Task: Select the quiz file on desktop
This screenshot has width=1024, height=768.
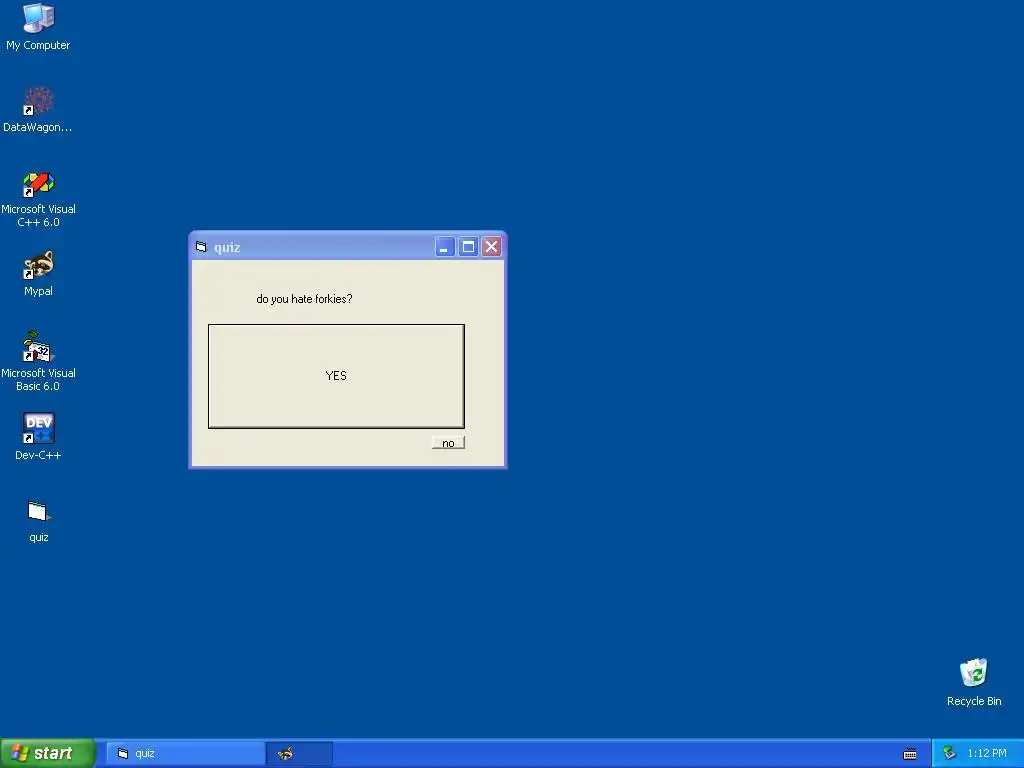Action: (38, 521)
